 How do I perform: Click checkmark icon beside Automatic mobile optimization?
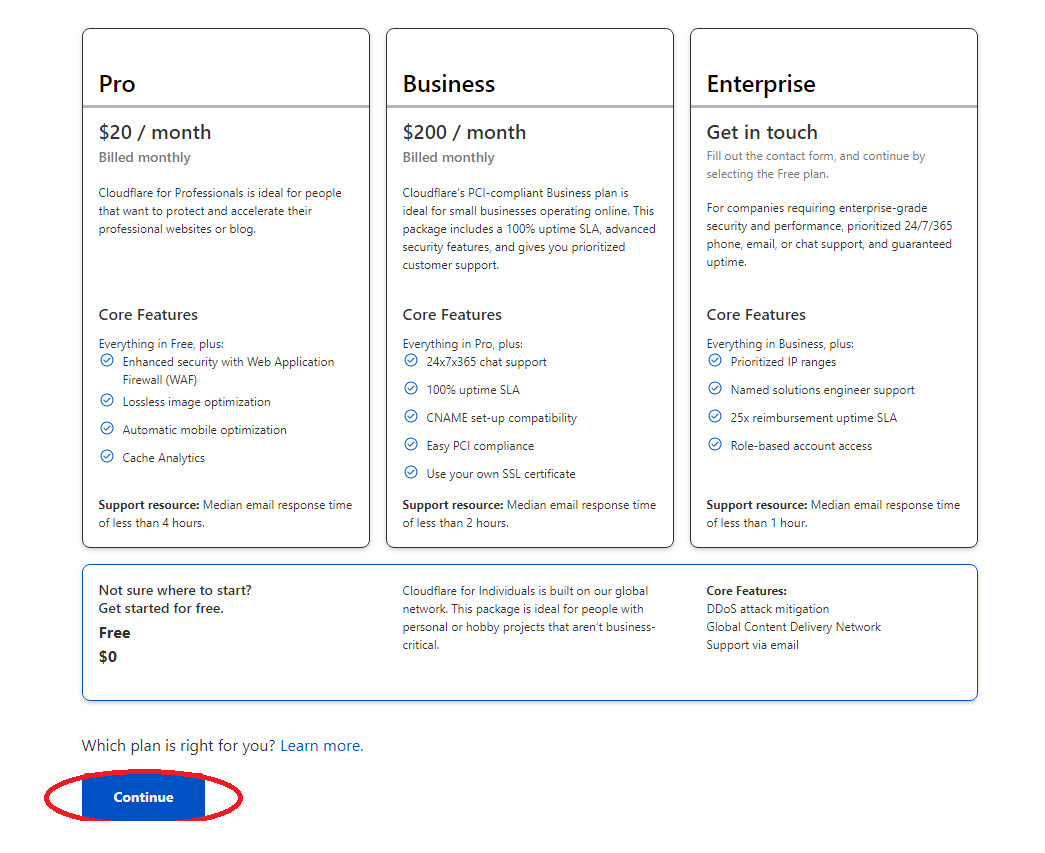pyautogui.click(x=107, y=428)
